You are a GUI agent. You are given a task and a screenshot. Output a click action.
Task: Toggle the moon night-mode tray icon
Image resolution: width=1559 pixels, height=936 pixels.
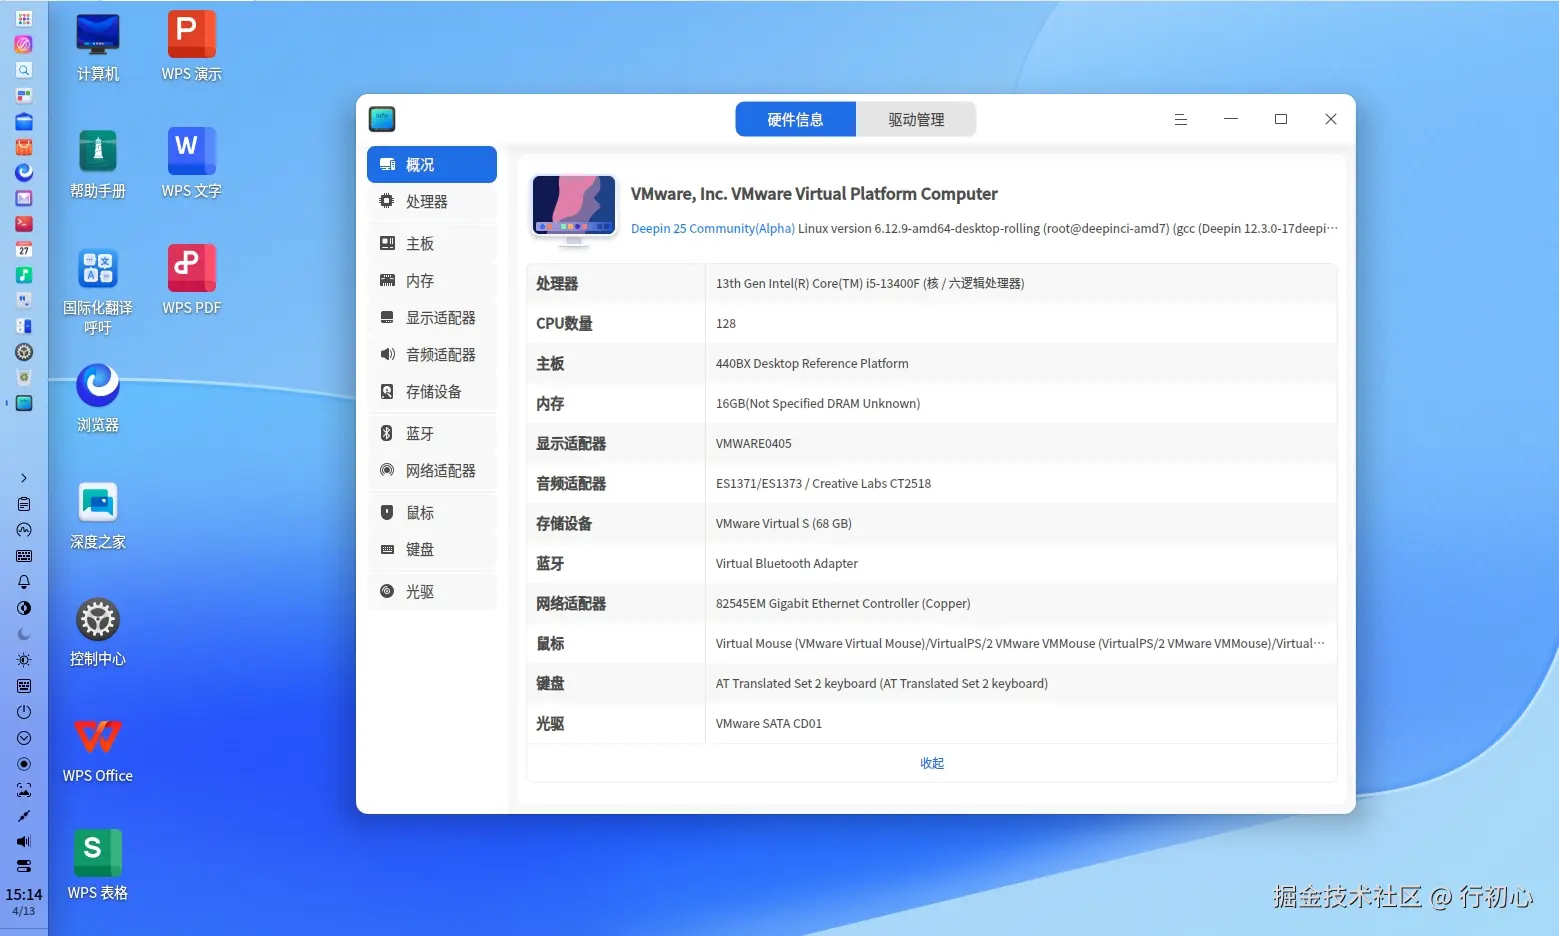point(24,634)
